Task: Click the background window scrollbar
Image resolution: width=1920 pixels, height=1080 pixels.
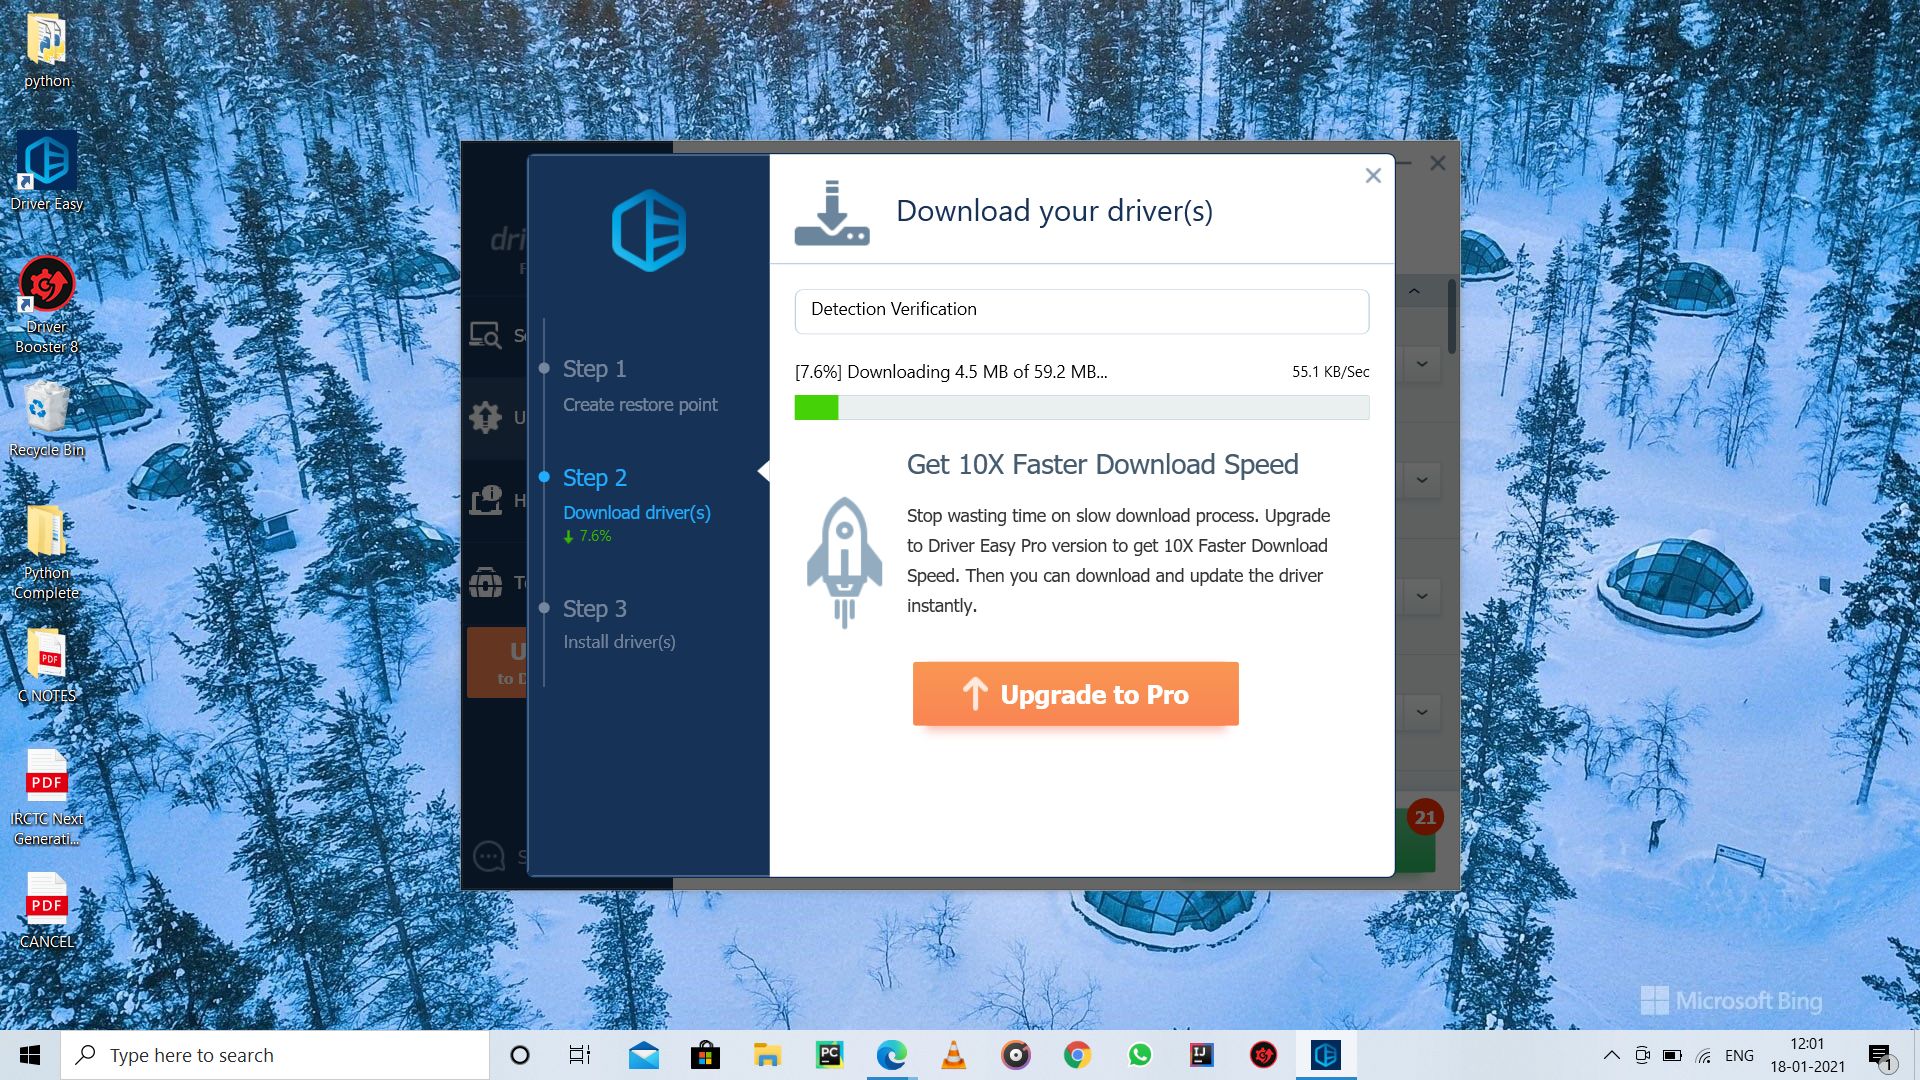Action: tap(1452, 315)
